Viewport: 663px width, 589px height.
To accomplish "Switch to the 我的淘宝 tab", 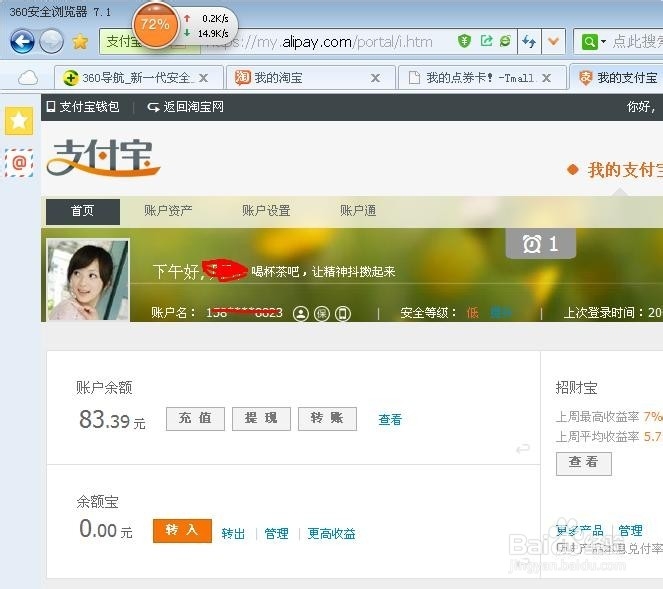I will coord(311,78).
